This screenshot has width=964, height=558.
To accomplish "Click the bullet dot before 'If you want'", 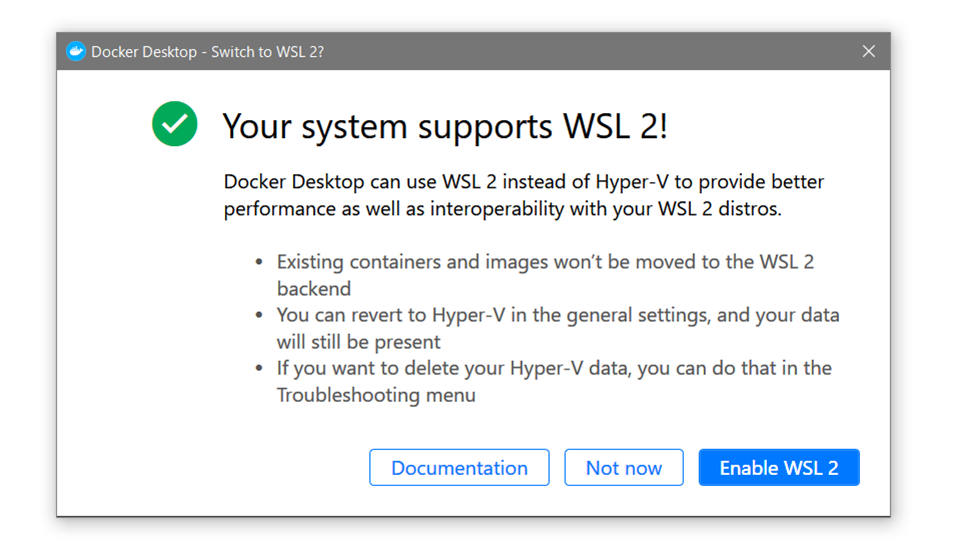I will coord(260,368).
